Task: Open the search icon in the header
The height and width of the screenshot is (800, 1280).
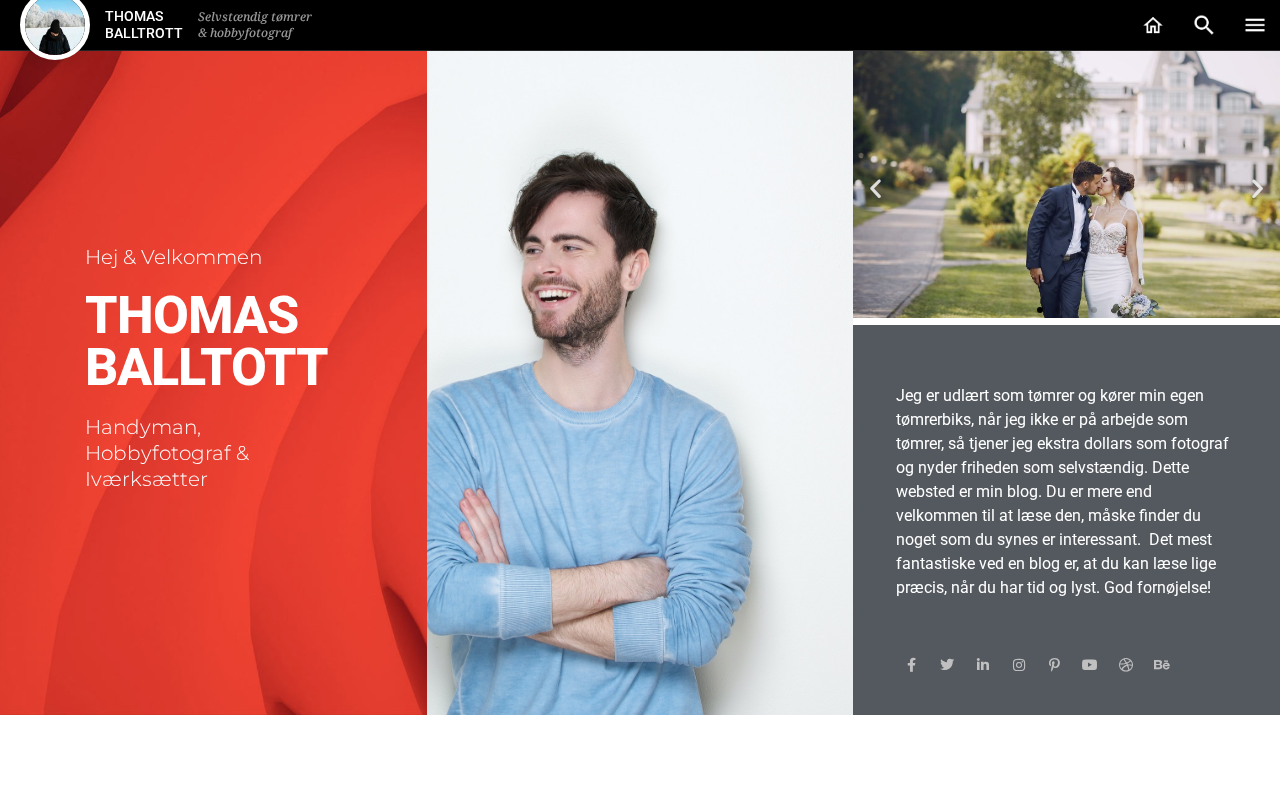Action: 1204,25
